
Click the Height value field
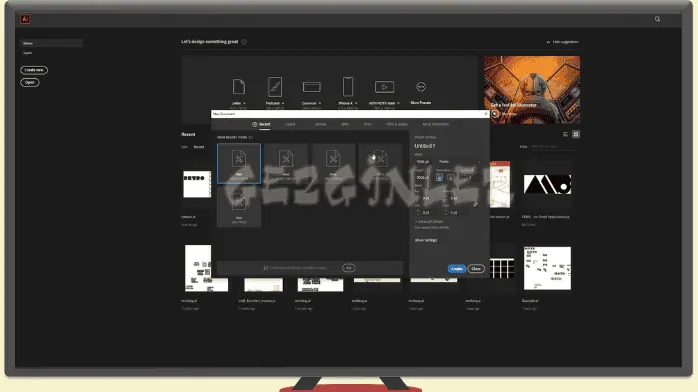click(423, 178)
